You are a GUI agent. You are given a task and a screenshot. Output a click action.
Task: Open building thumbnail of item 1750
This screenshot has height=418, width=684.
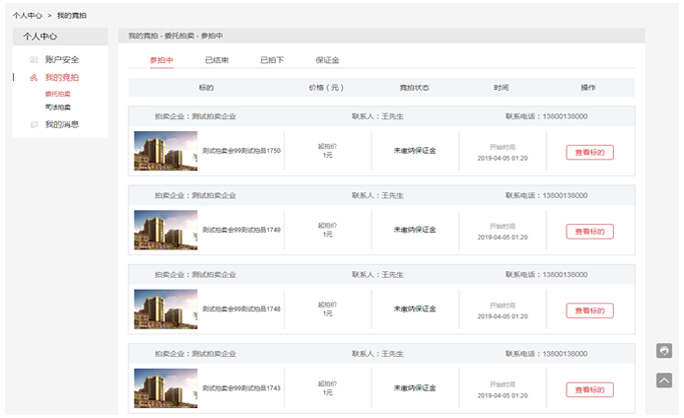(x=165, y=151)
